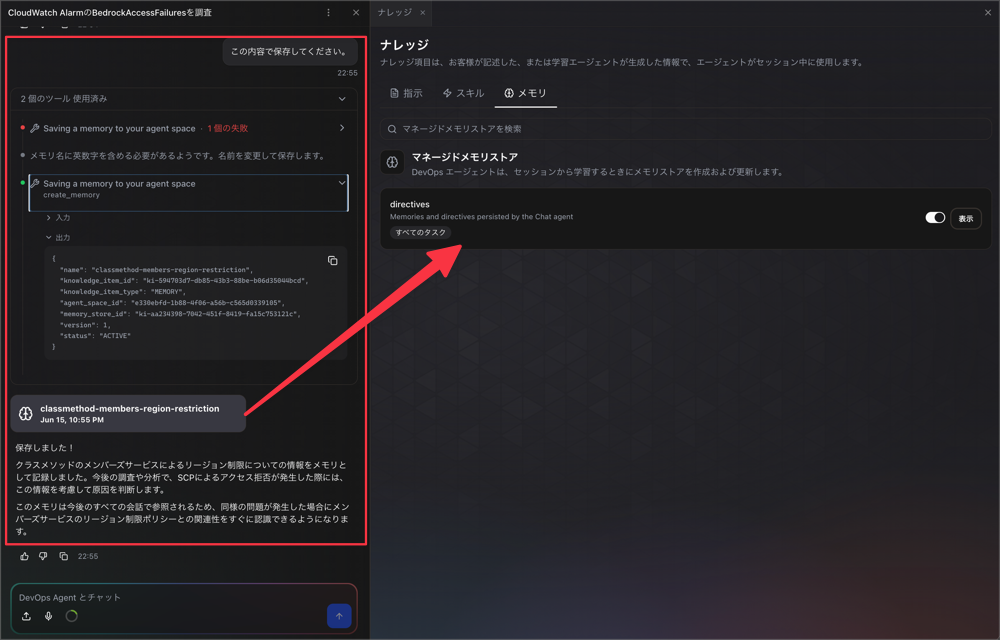This screenshot has width=1000, height=640.
Task: Give thumbs up to the response
Action: (24, 556)
